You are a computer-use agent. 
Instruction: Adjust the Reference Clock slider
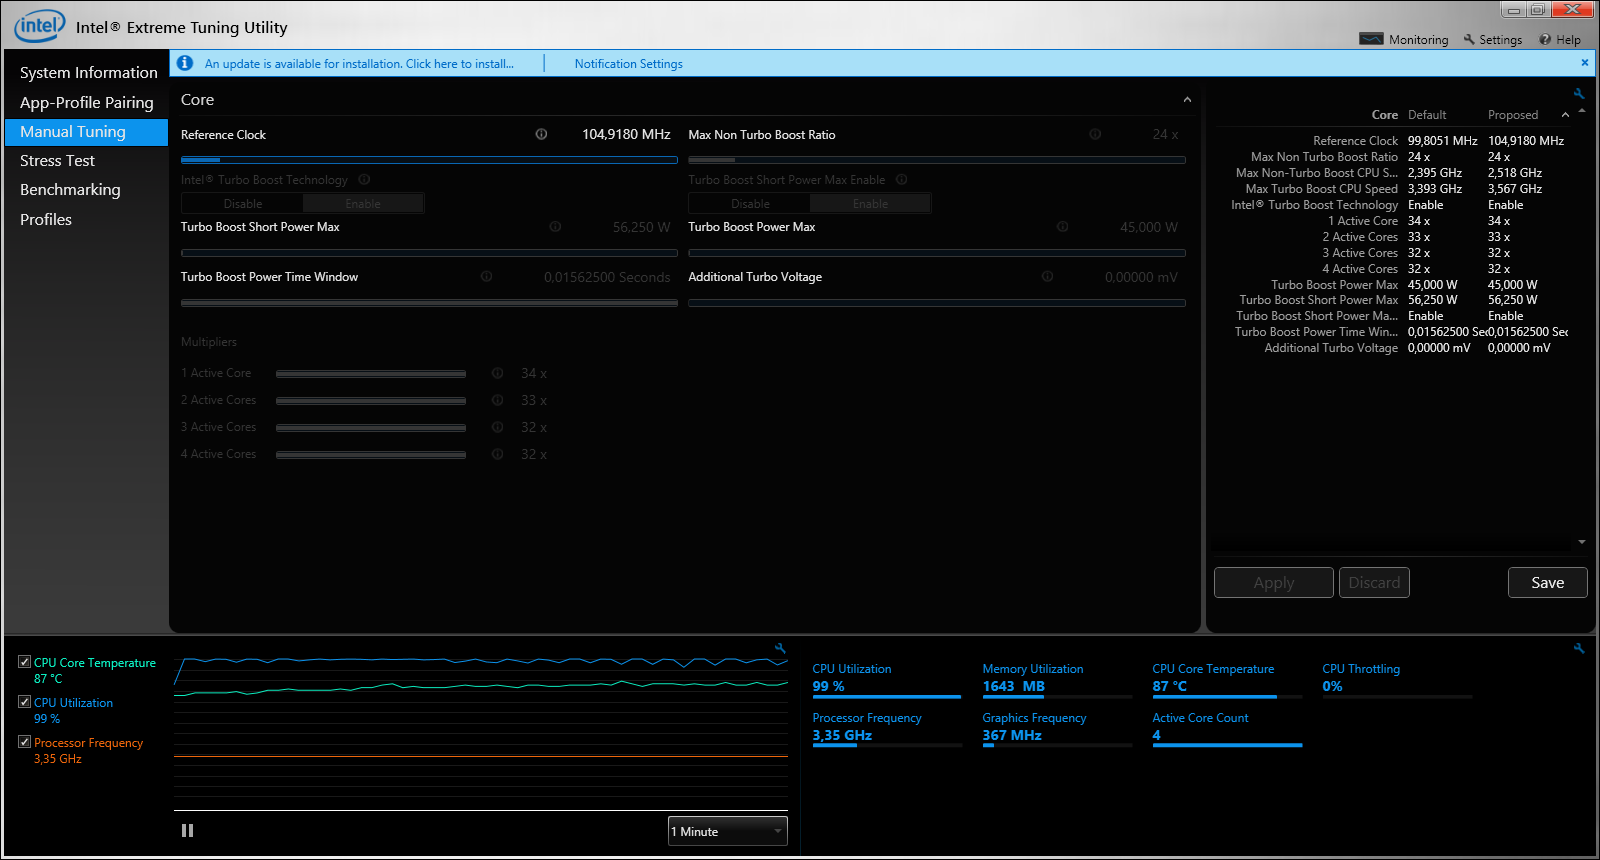tap(429, 159)
